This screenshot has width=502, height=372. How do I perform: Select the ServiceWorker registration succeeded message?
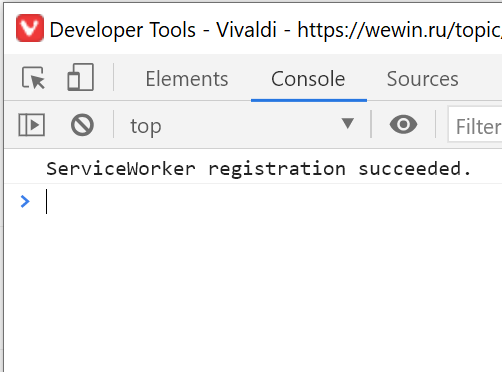click(258, 169)
